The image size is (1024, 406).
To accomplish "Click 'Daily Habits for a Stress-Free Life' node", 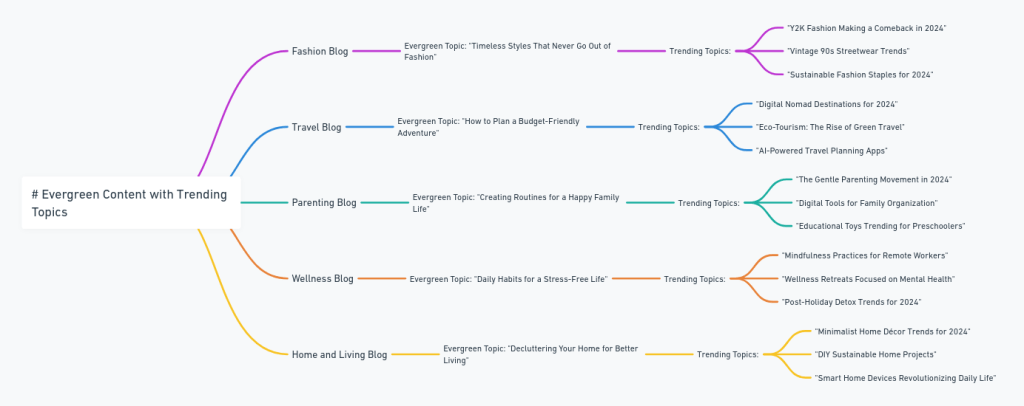I will pyautogui.click(x=508, y=279).
